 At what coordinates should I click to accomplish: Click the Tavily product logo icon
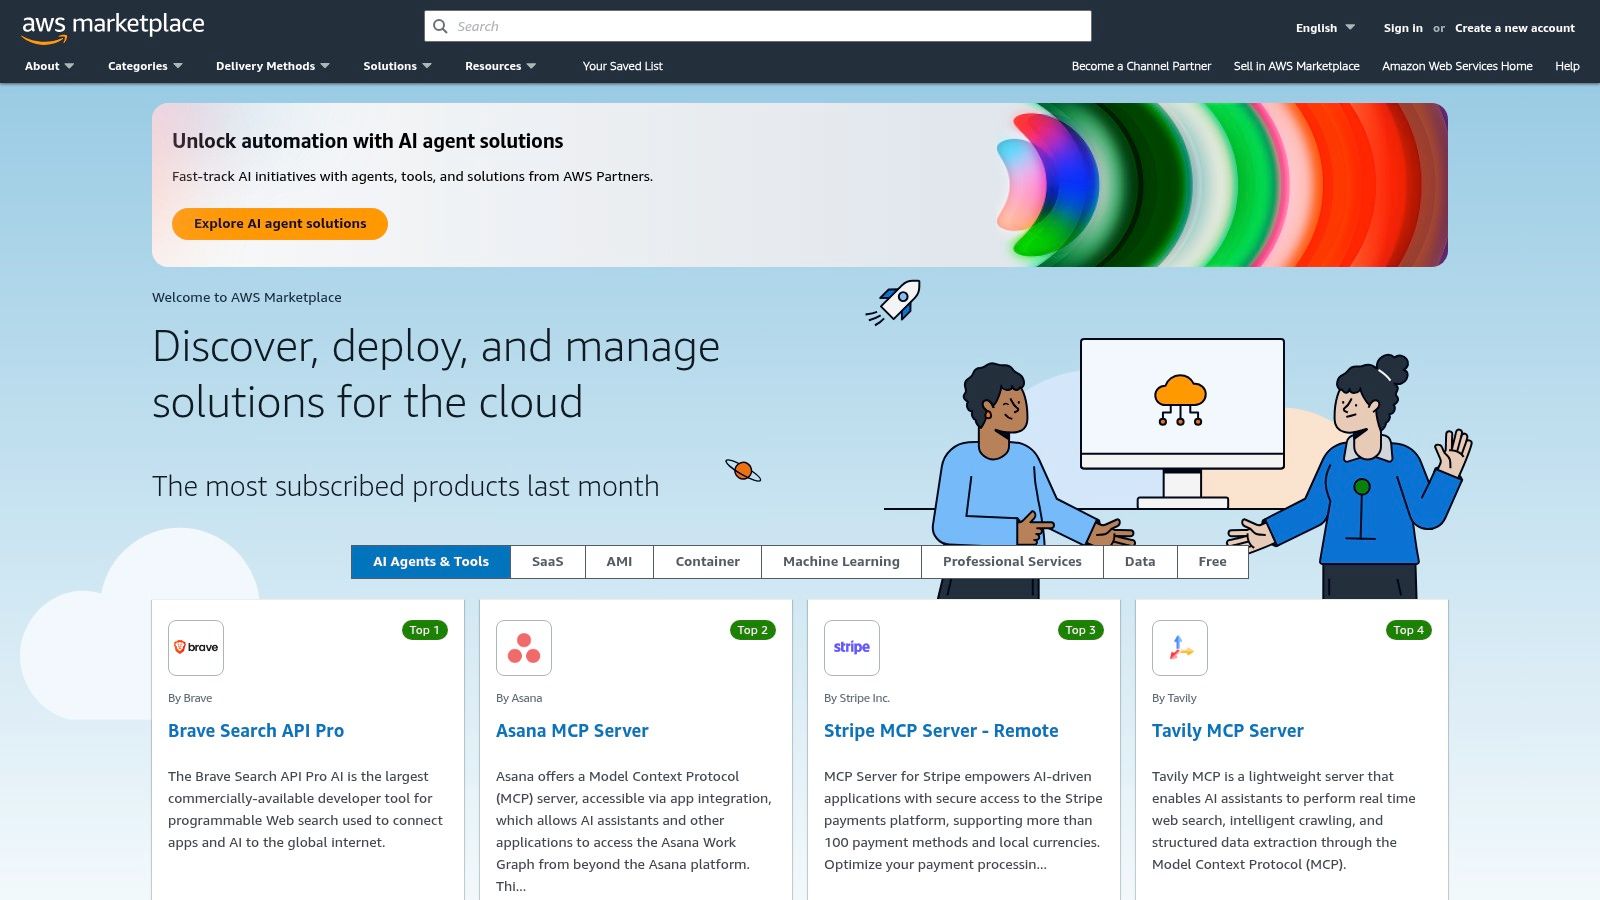pyautogui.click(x=1180, y=647)
